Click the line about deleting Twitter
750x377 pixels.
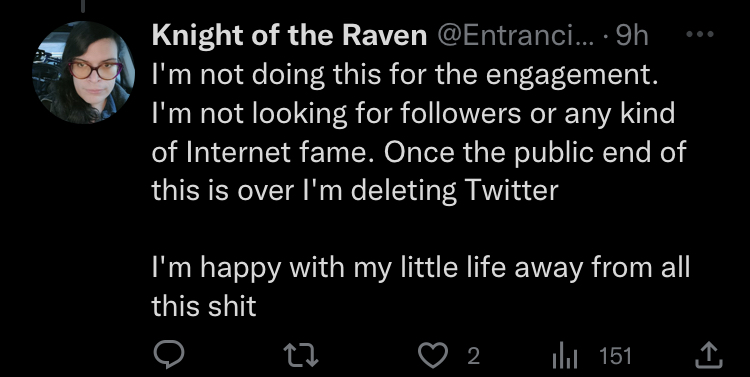point(355,191)
